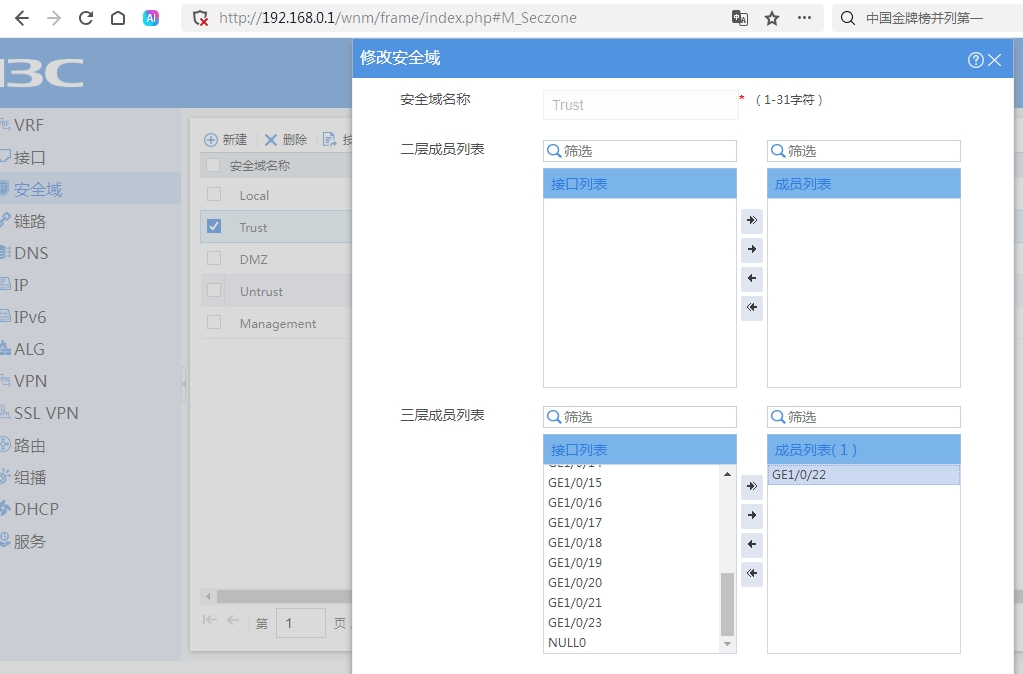The image size is (1023, 674).
Task: Open the page translate icon in address bar
Action: point(739,18)
